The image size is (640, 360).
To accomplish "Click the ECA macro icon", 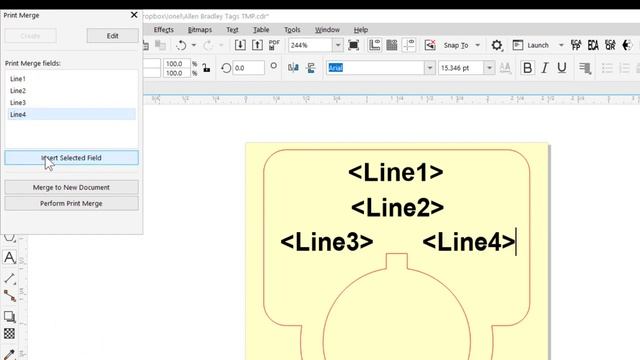I will click(593, 45).
